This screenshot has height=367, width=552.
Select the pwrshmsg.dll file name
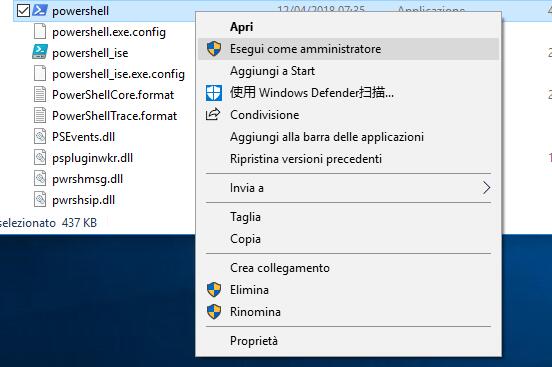point(87,179)
